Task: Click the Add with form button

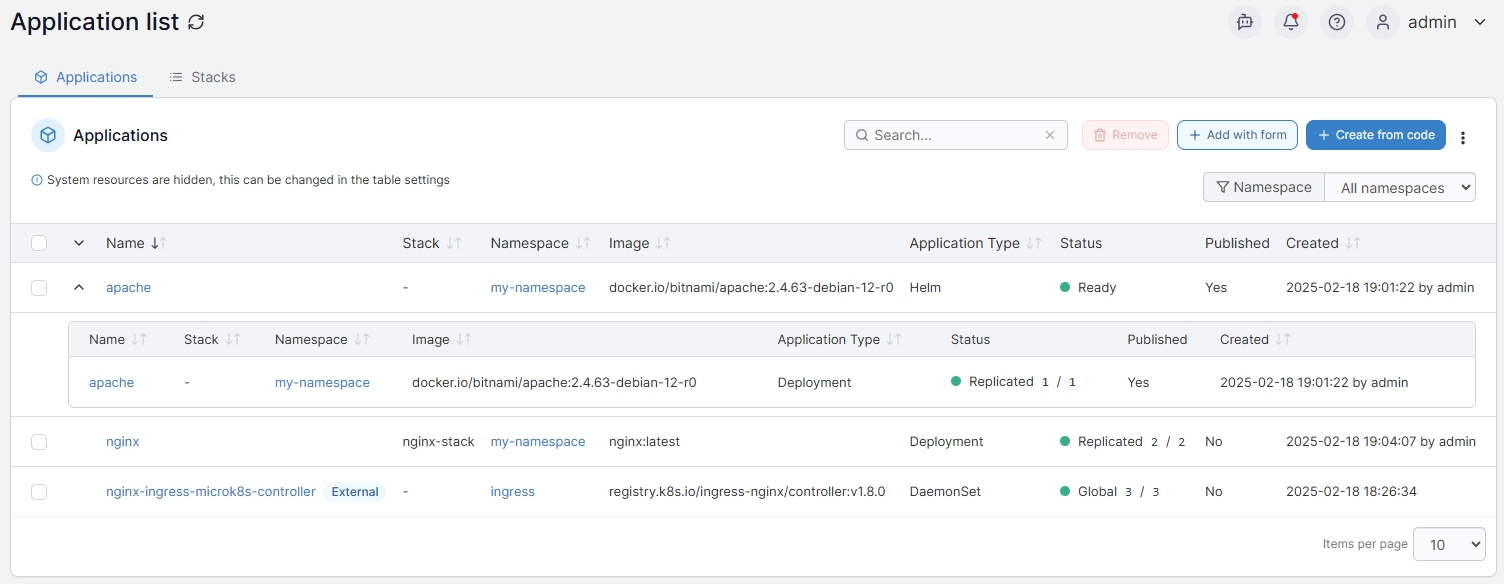Action: [x=1237, y=135]
